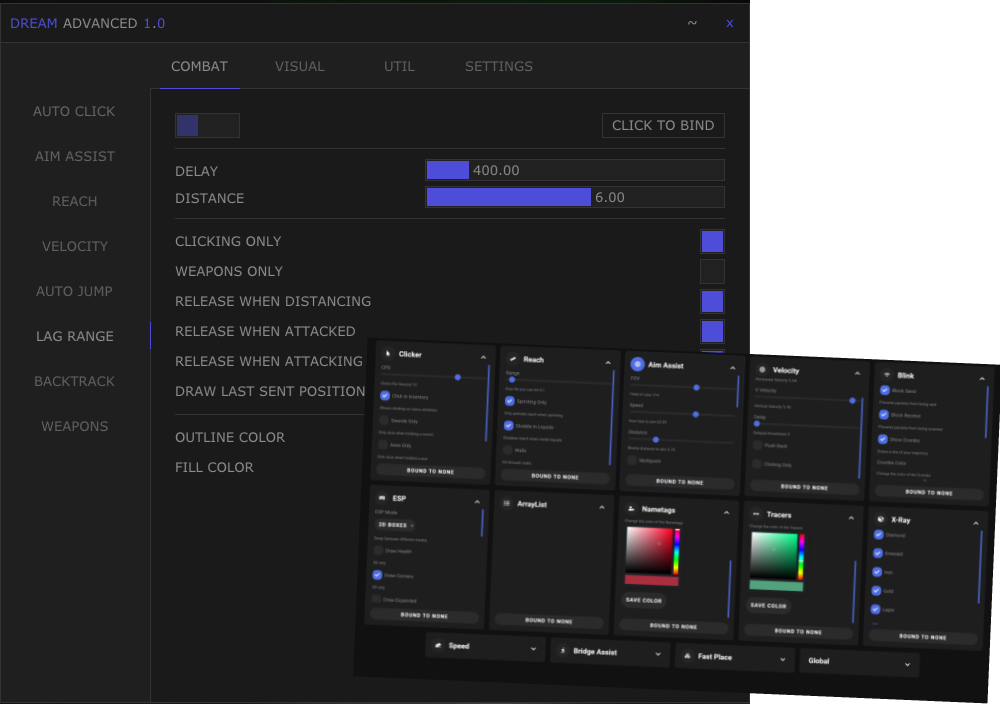Collapse the Velocity panel chevron
The image size is (1000, 704).
857,373
